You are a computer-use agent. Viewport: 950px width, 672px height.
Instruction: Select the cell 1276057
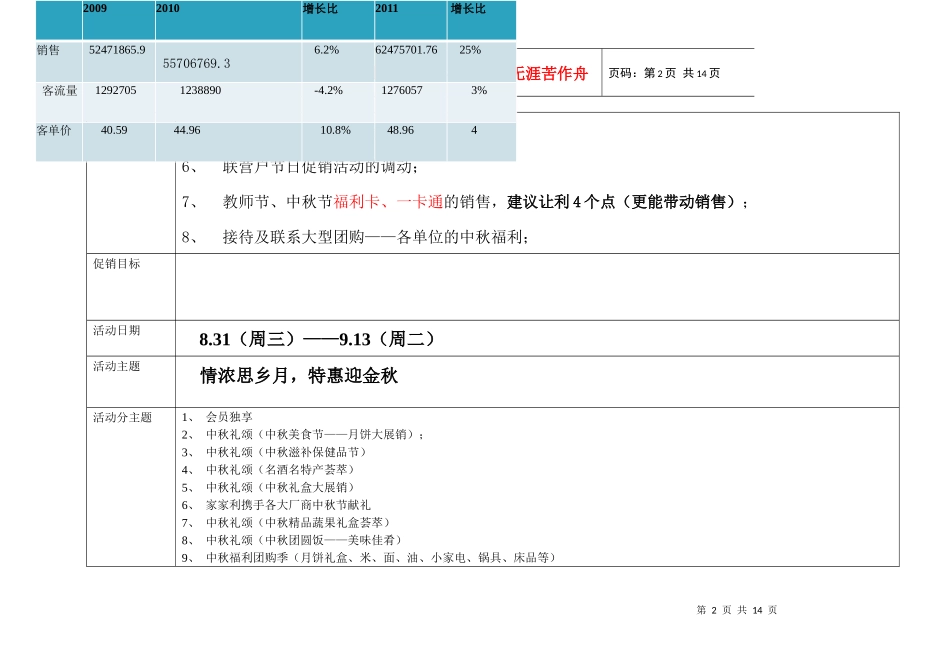[402, 90]
